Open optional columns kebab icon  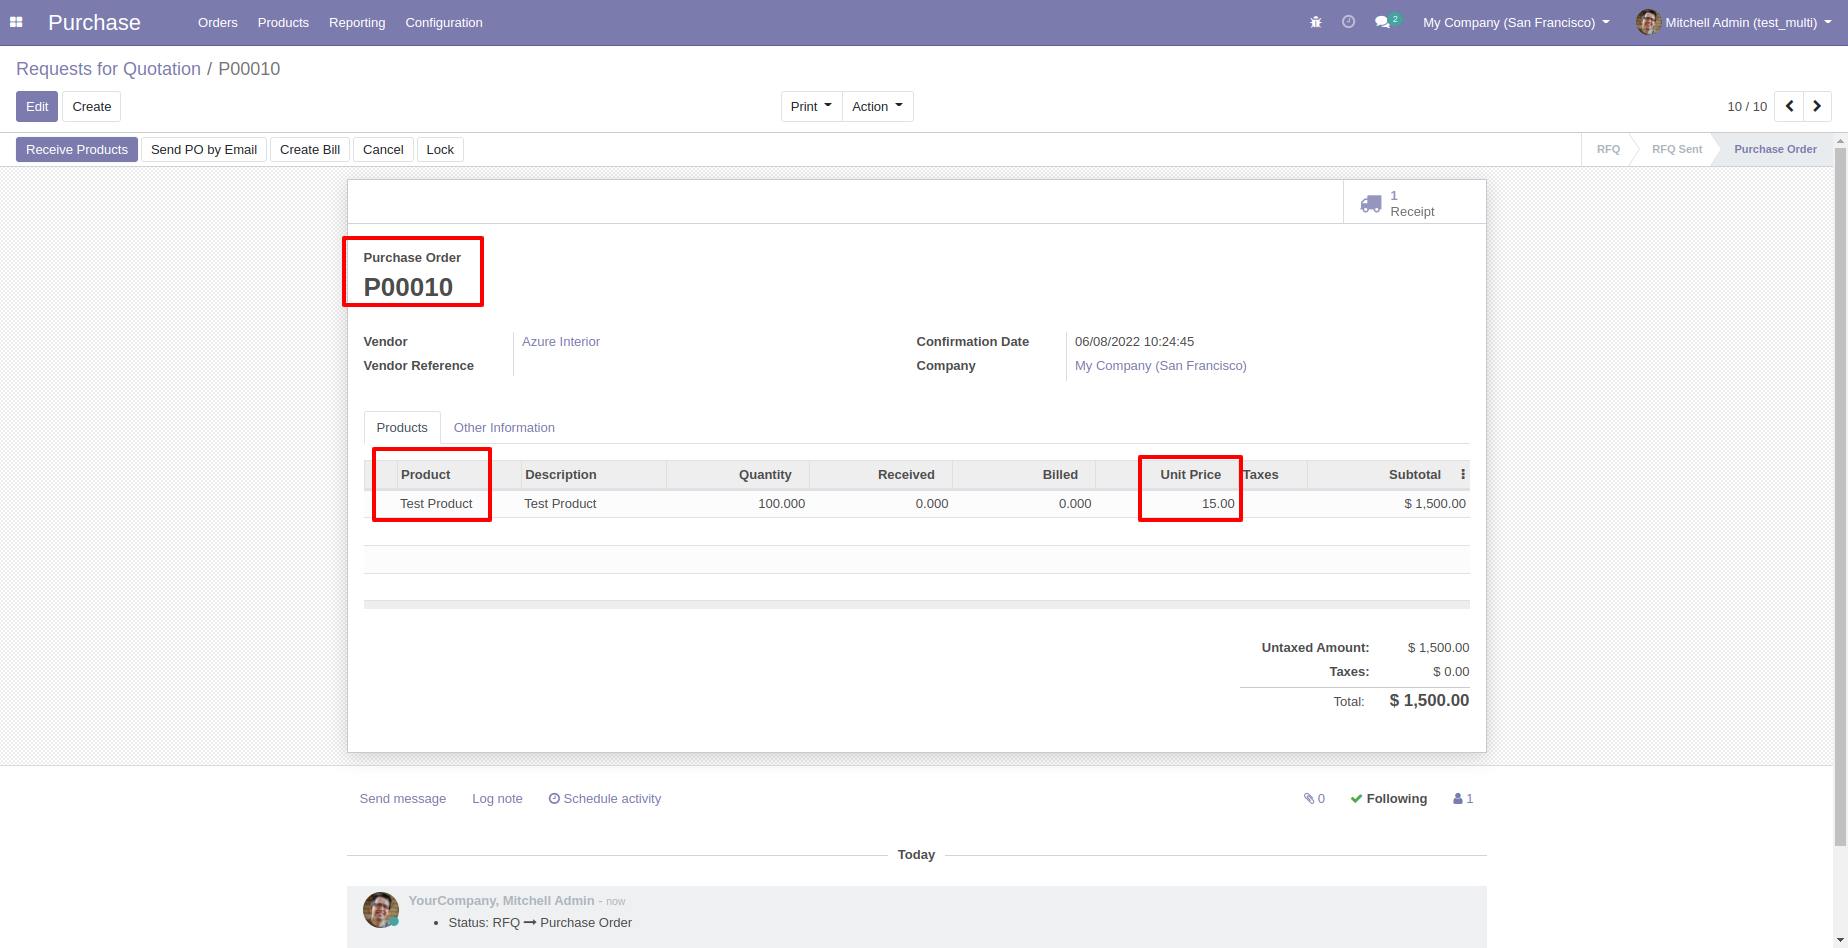point(1463,474)
